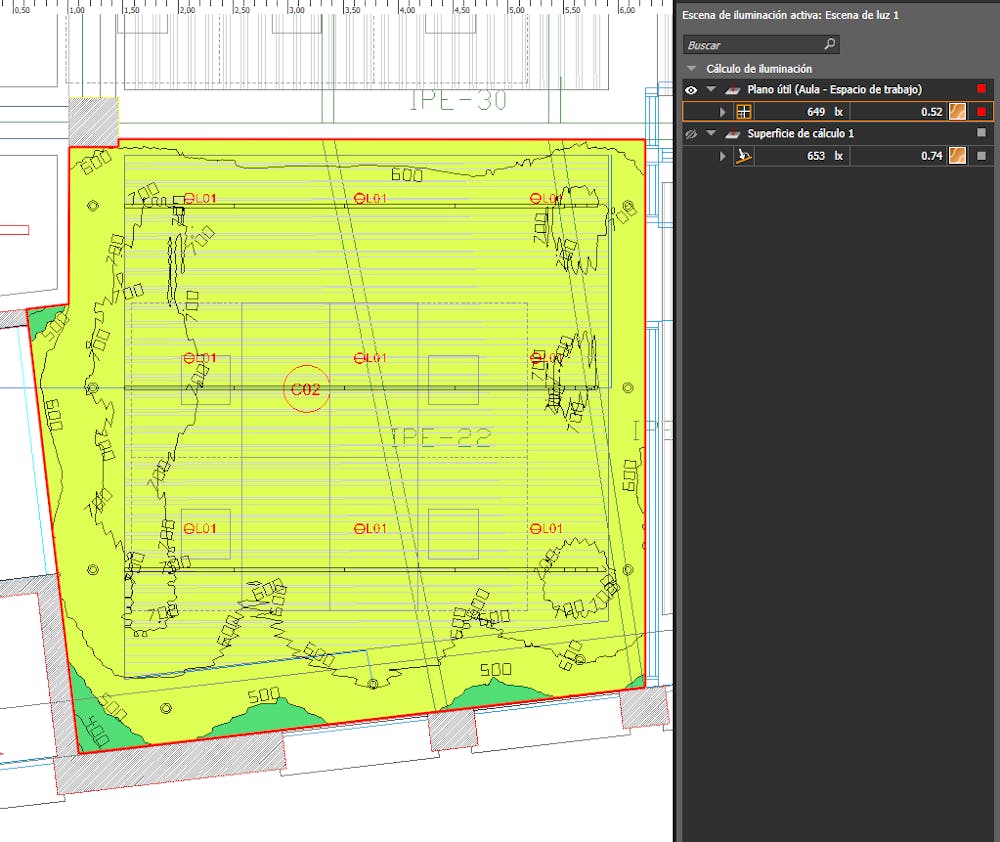The height and width of the screenshot is (842, 1000).
Task: Click the 0.74 uniformity value
Action: tap(931, 156)
